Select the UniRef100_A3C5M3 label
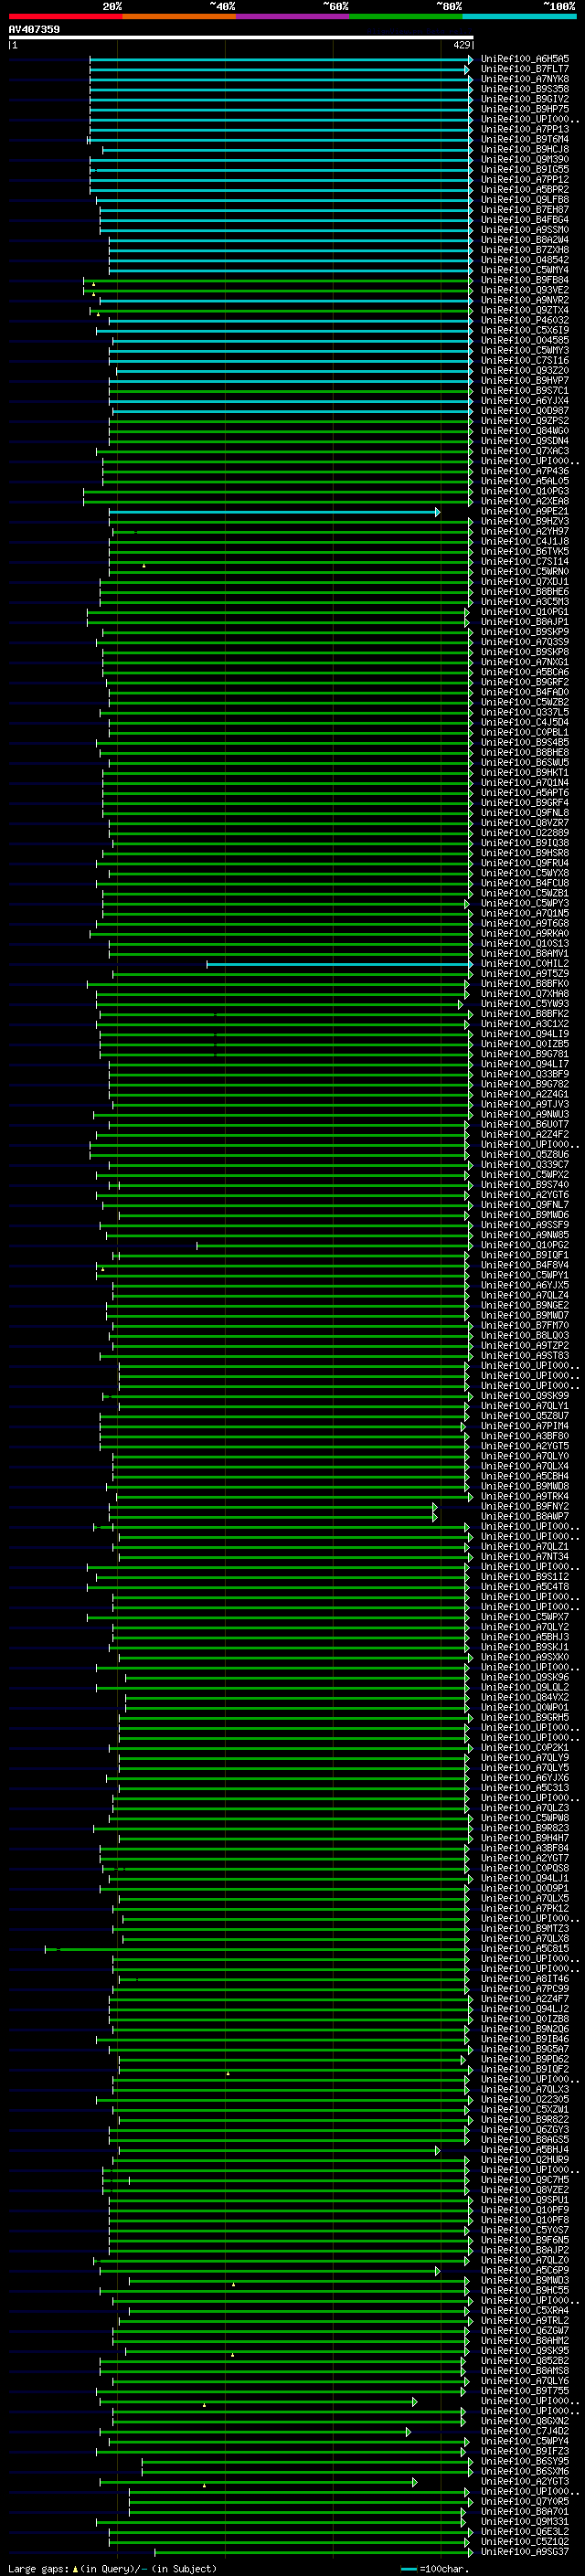Screen dimensions: 585x2576 point(525,601)
